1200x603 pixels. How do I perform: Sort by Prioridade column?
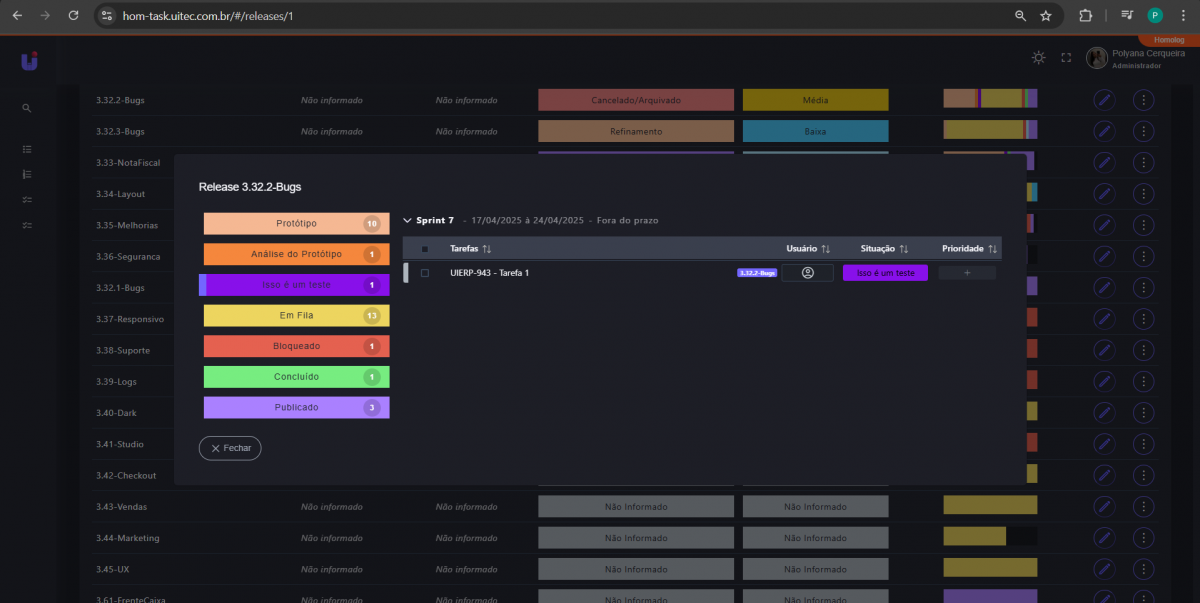point(992,249)
